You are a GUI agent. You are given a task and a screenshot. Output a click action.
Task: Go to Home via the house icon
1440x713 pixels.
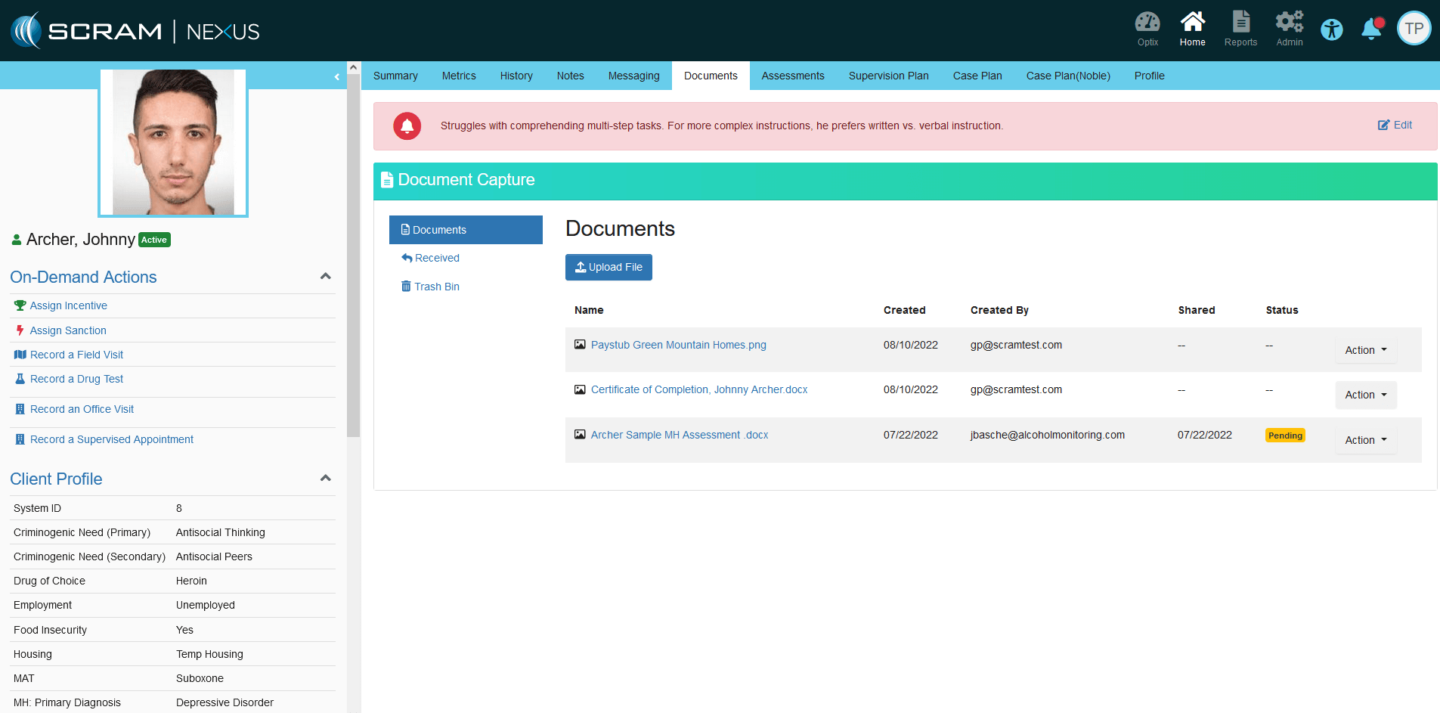coord(1192,23)
